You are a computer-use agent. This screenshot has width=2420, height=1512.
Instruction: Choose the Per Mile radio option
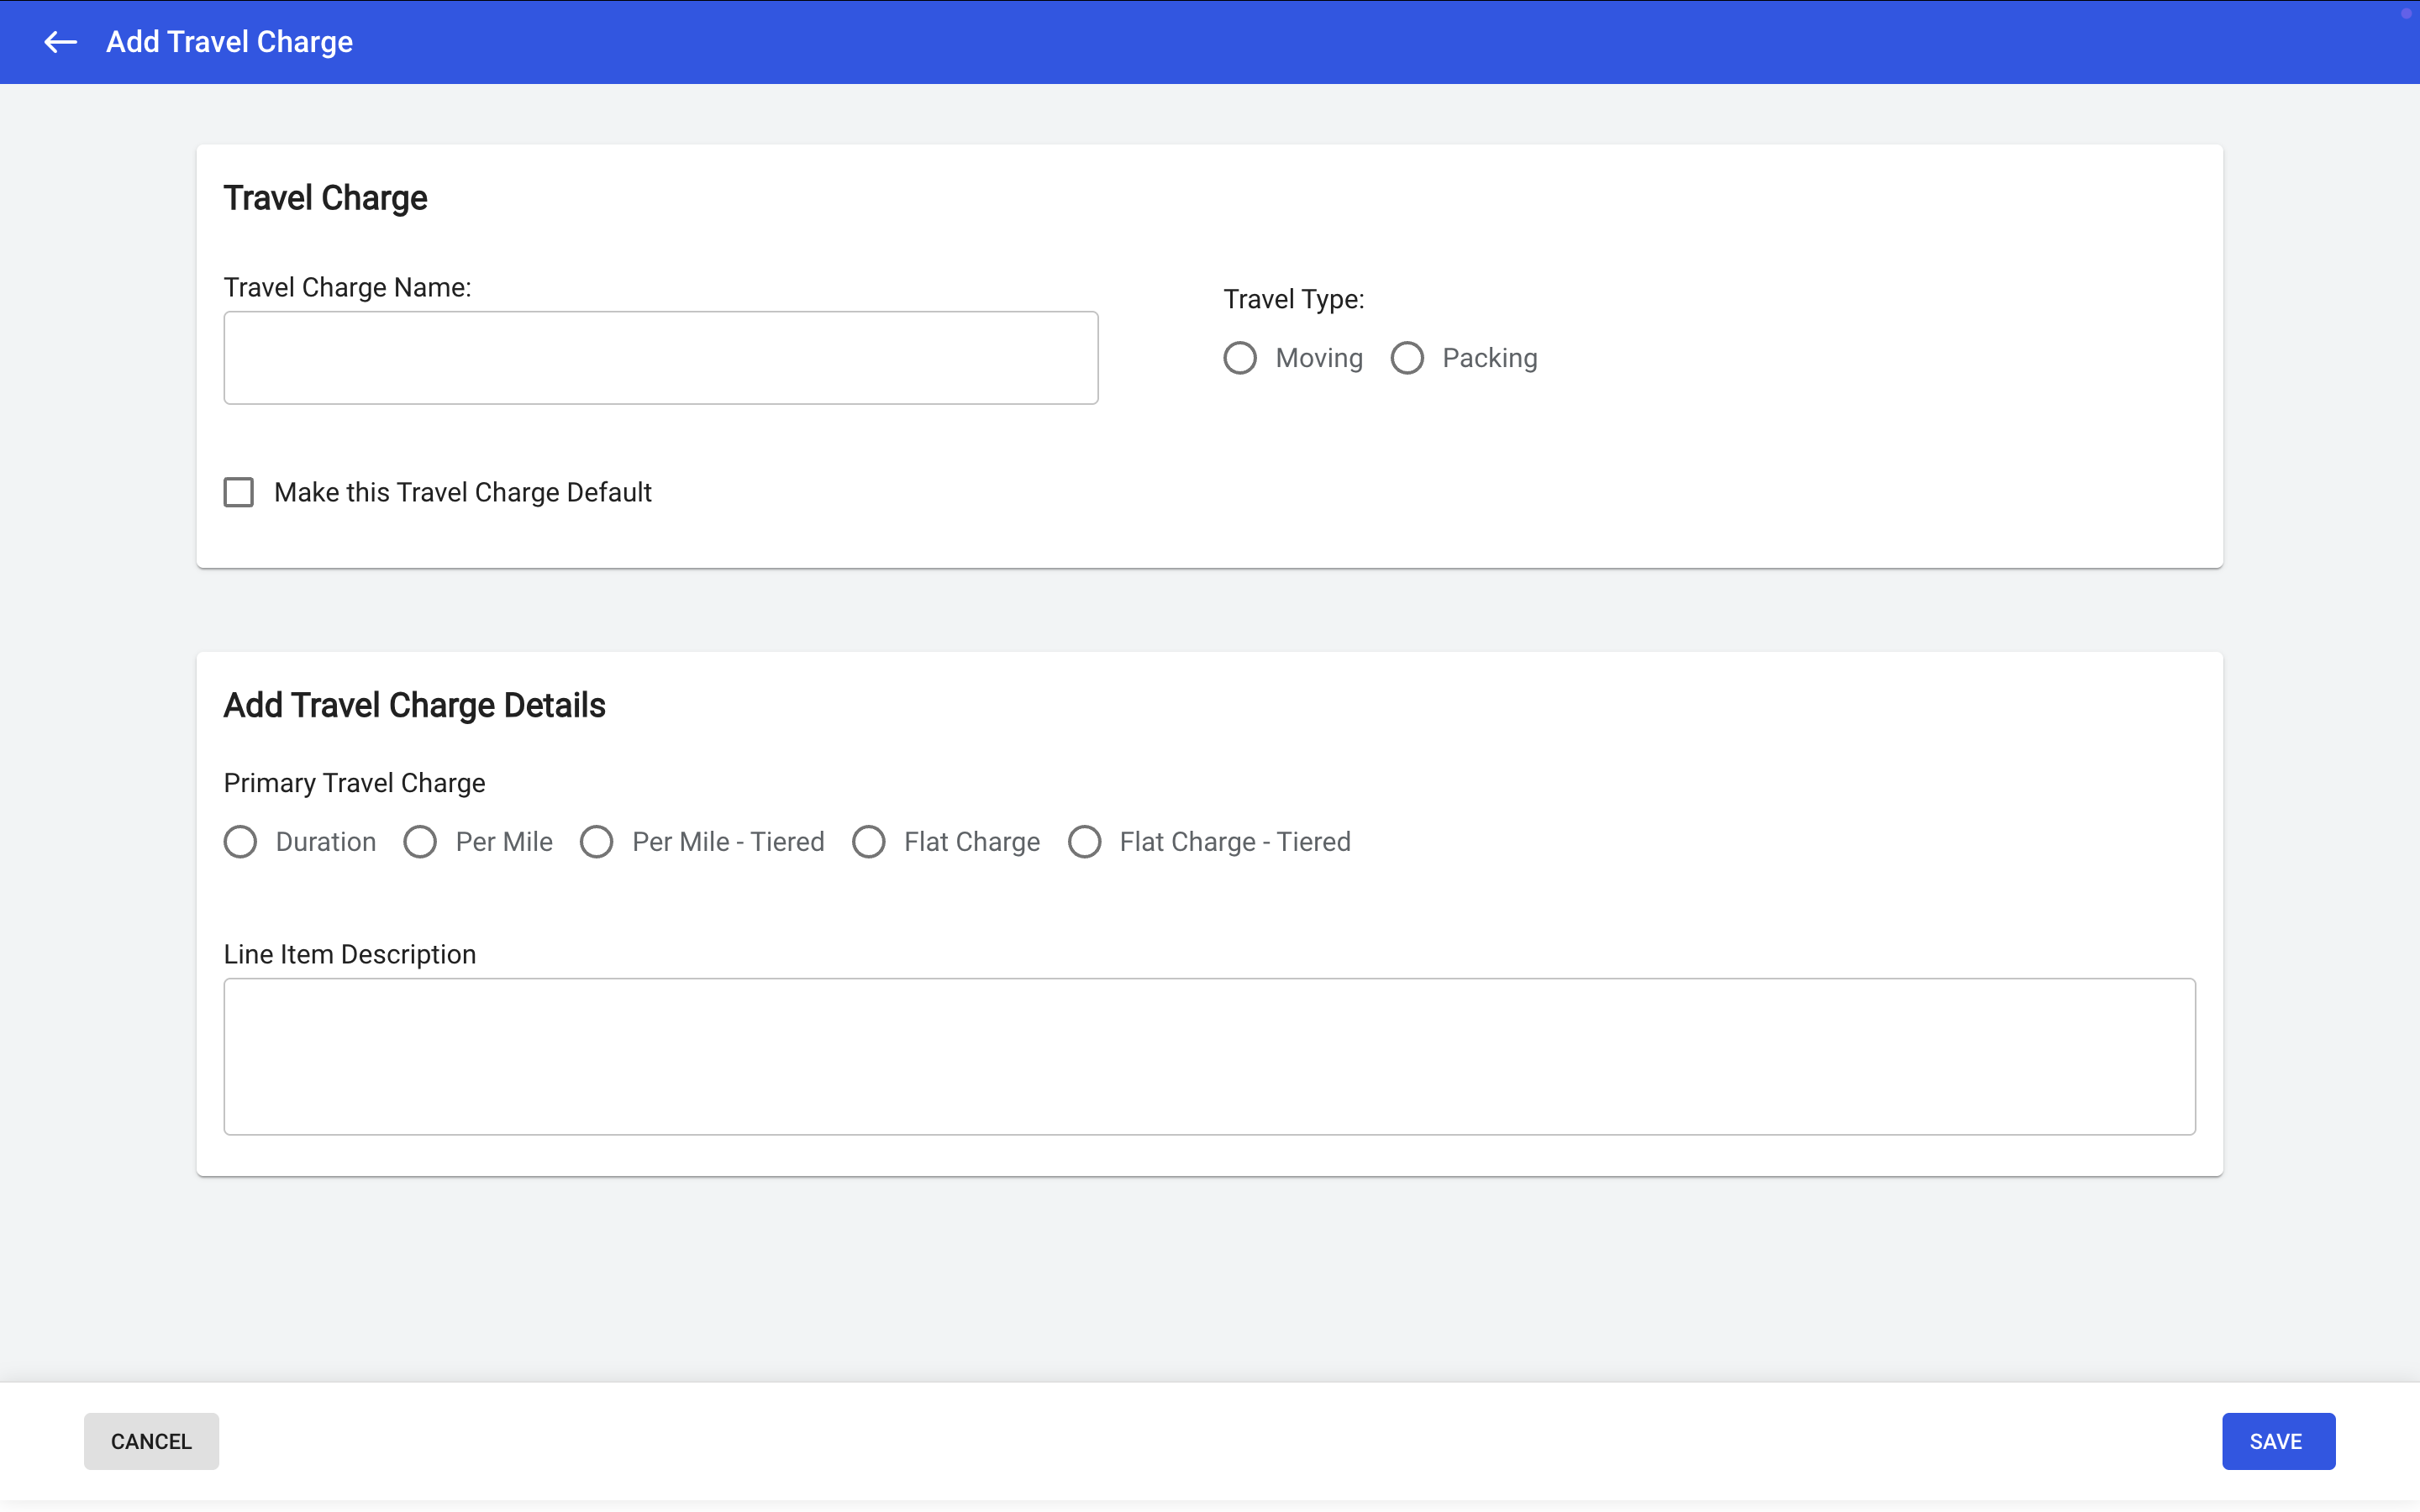[420, 842]
